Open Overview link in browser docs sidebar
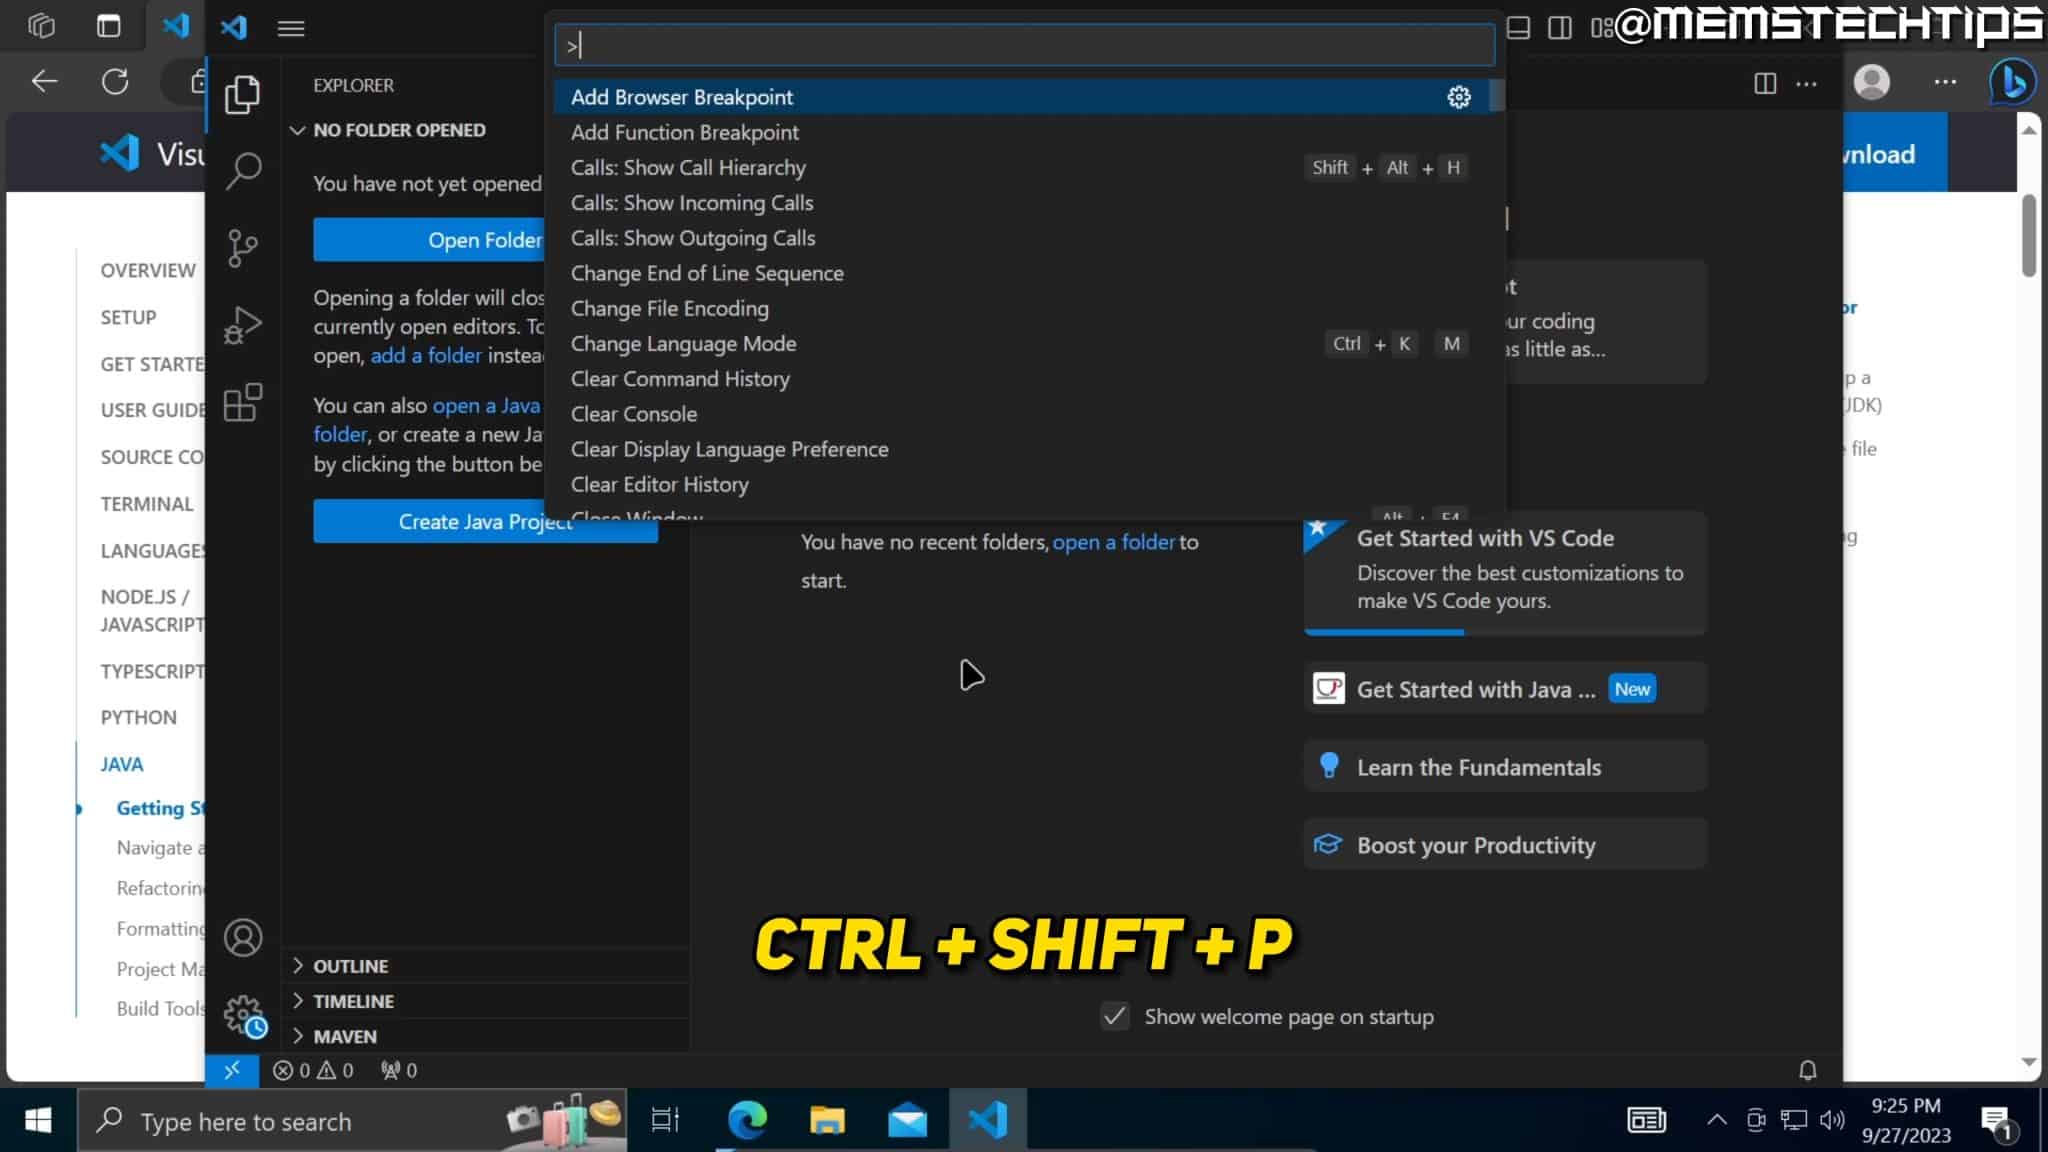Screen dimensions: 2048x1152 [x=148, y=270]
